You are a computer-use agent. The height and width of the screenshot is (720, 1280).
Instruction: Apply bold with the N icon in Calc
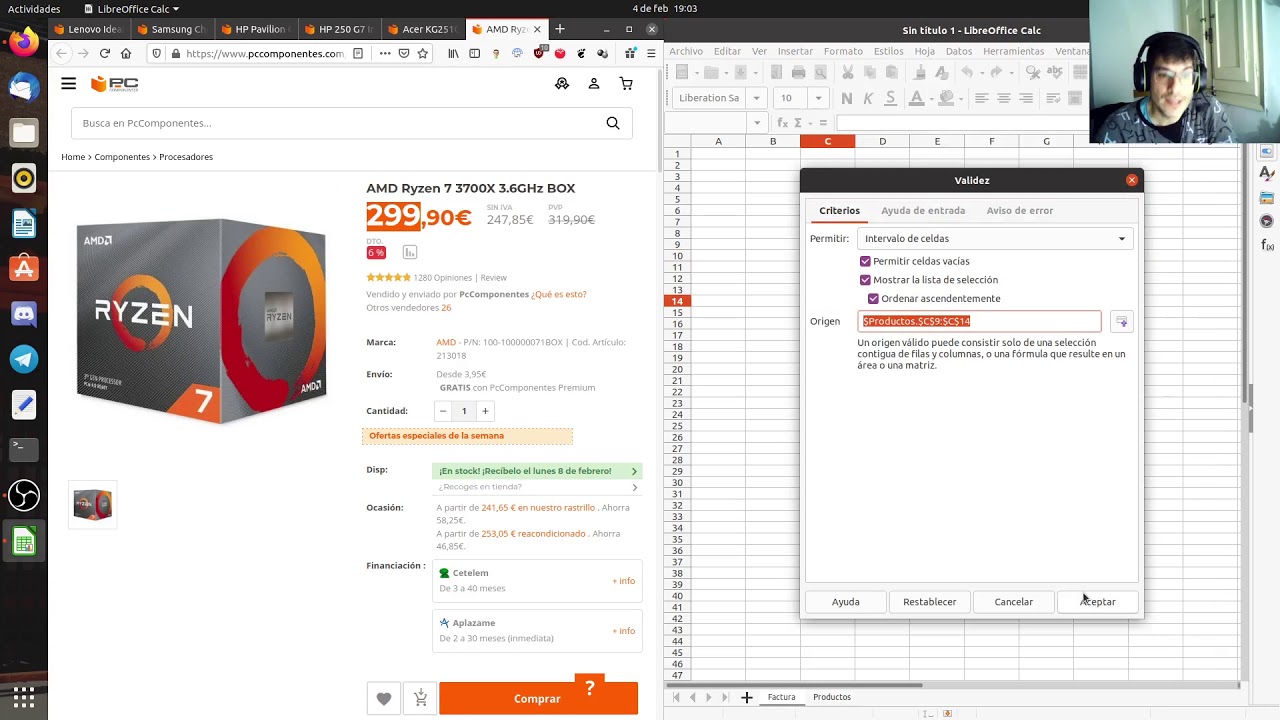click(x=847, y=98)
